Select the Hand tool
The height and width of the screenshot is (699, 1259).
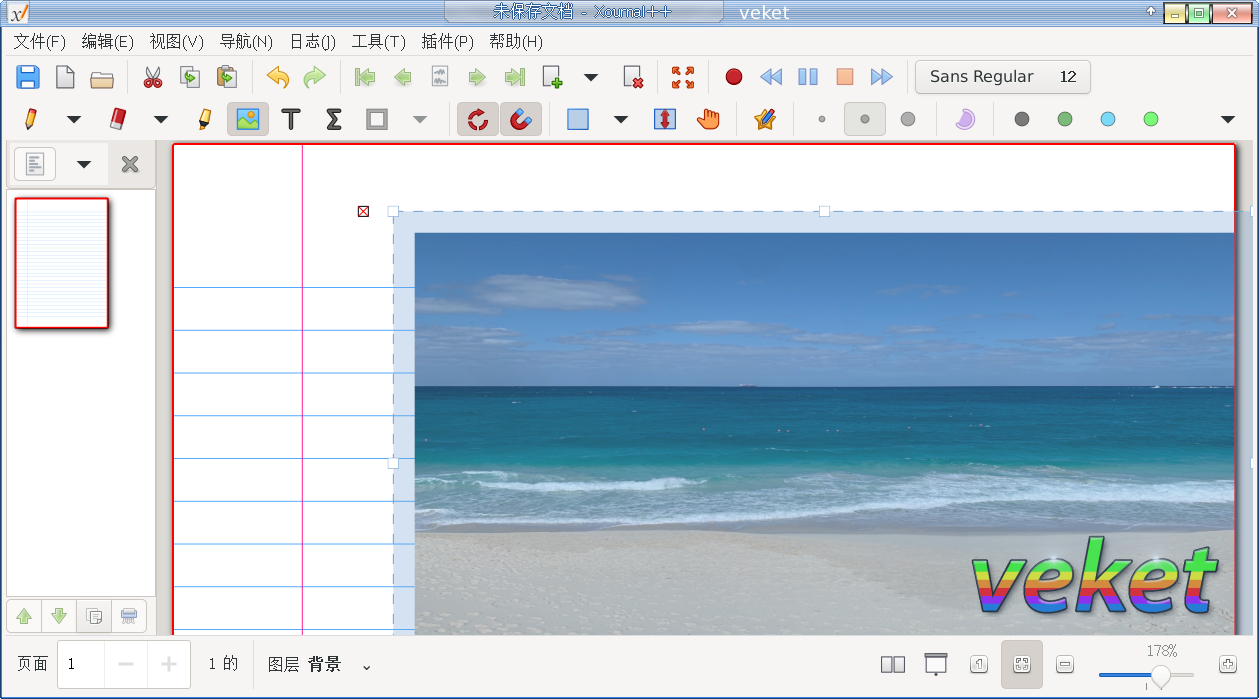pos(708,119)
